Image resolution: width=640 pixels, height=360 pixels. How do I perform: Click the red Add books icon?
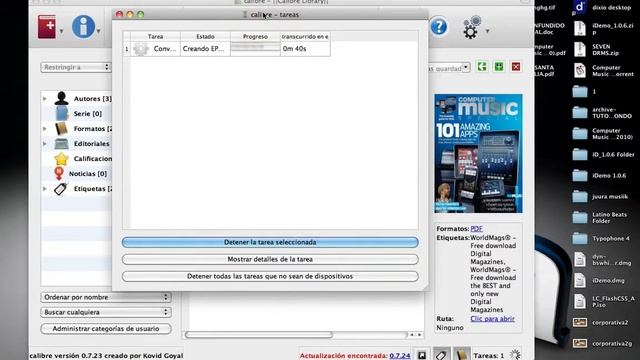coord(47,27)
